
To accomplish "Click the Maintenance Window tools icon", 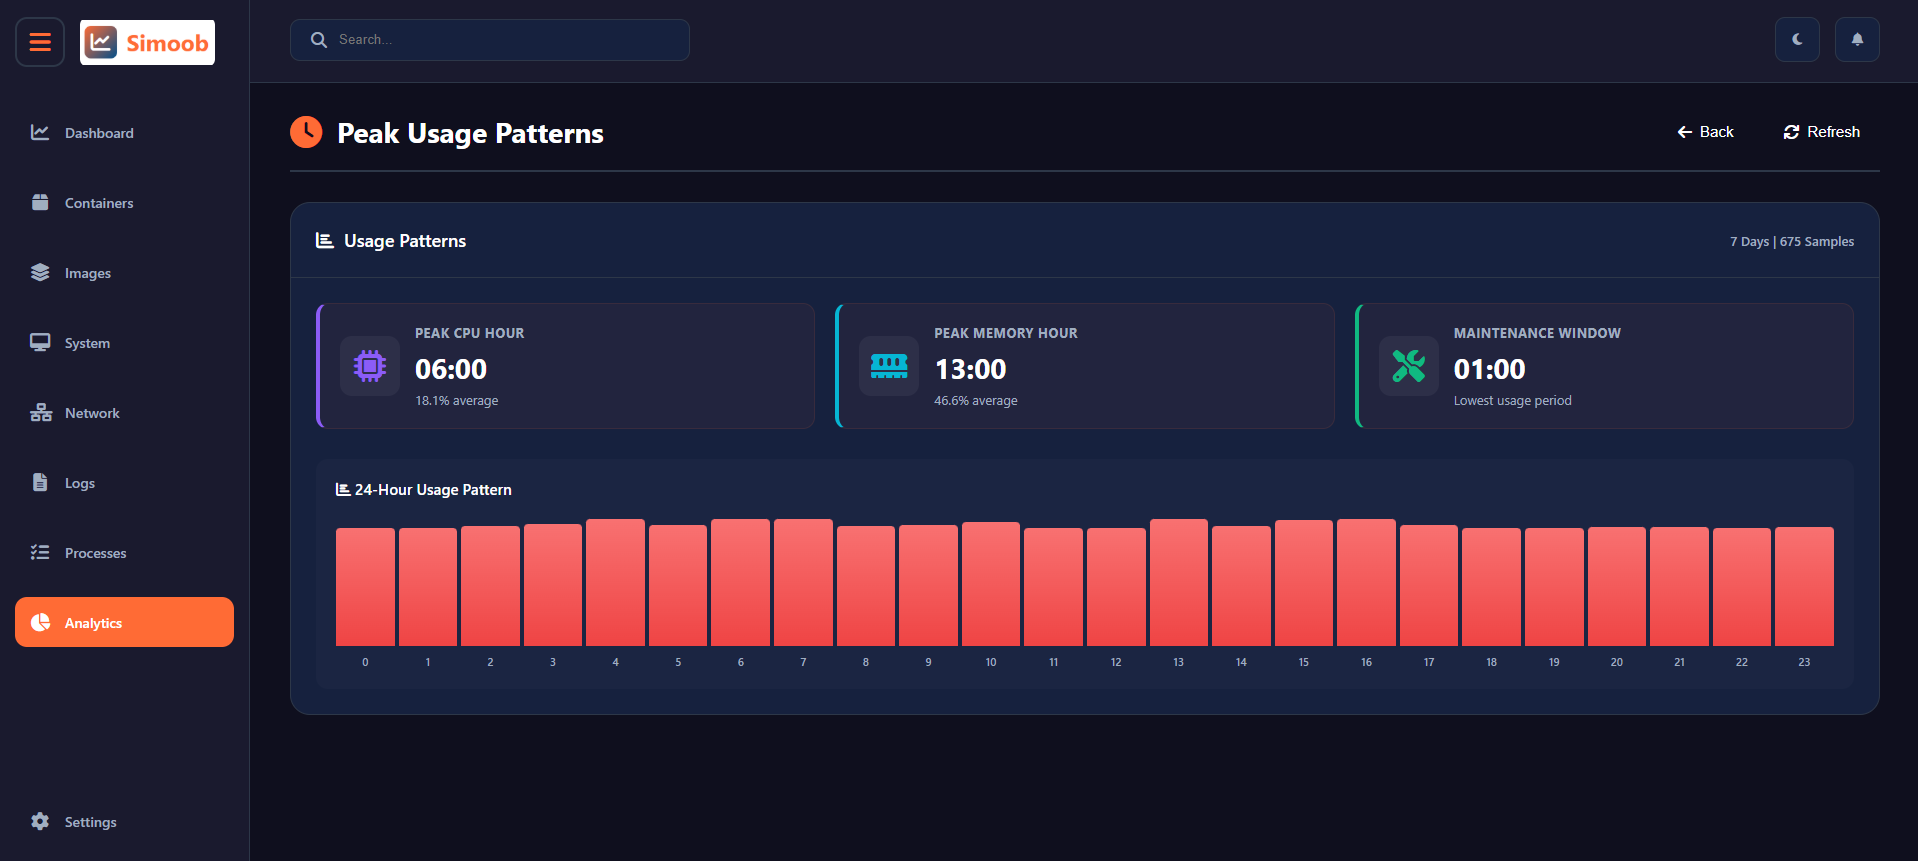I will click(1408, 366).
